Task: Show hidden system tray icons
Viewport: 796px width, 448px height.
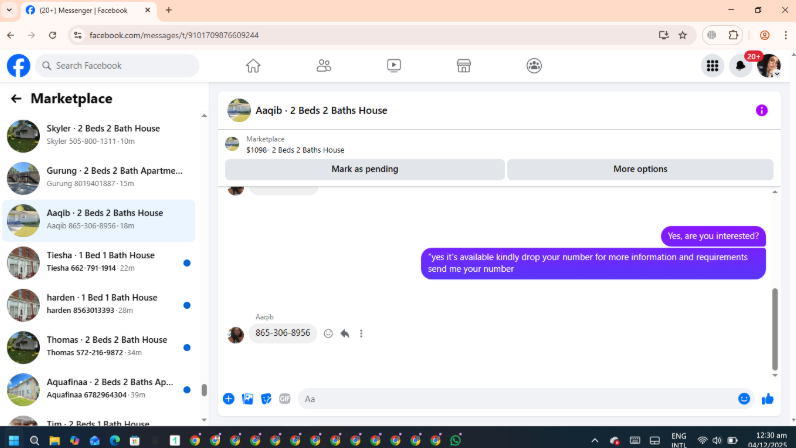Action: (x=594, y=440)
